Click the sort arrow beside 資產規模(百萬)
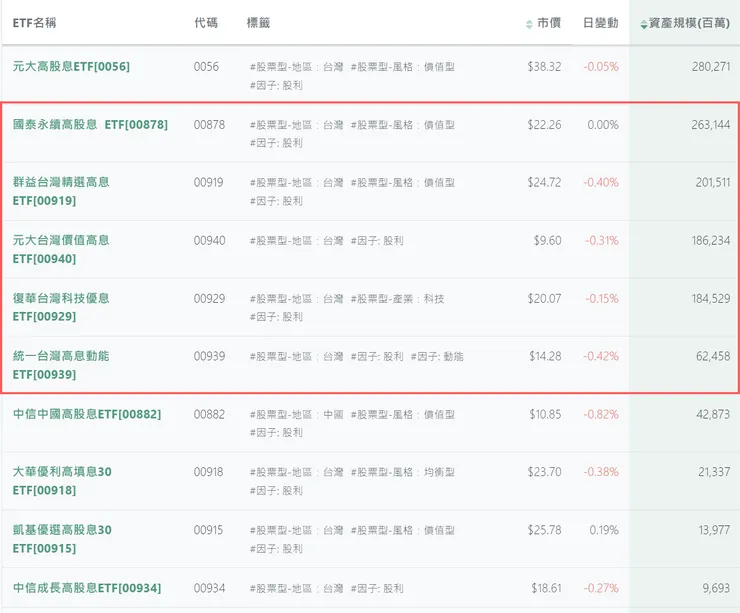This screenshot has height=613, width=740. (x=644, y=23)
